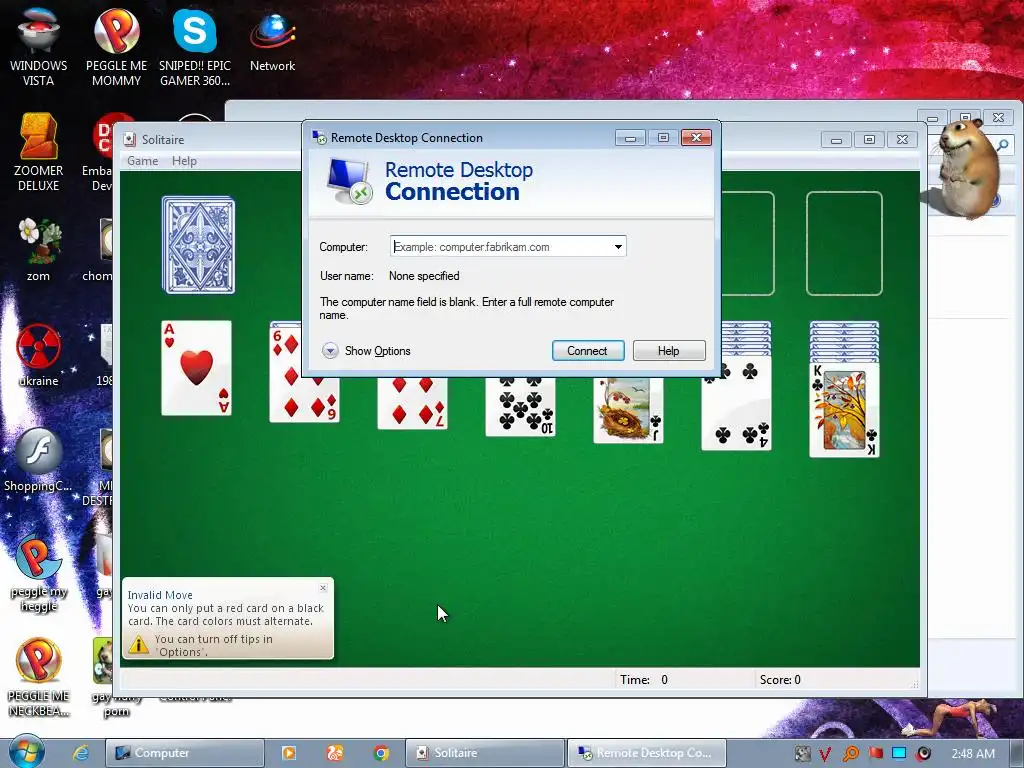This screenshot has height=768, width=1024.
Task: Launch Google Chrome from the taskbar
Action: (381, 753)
